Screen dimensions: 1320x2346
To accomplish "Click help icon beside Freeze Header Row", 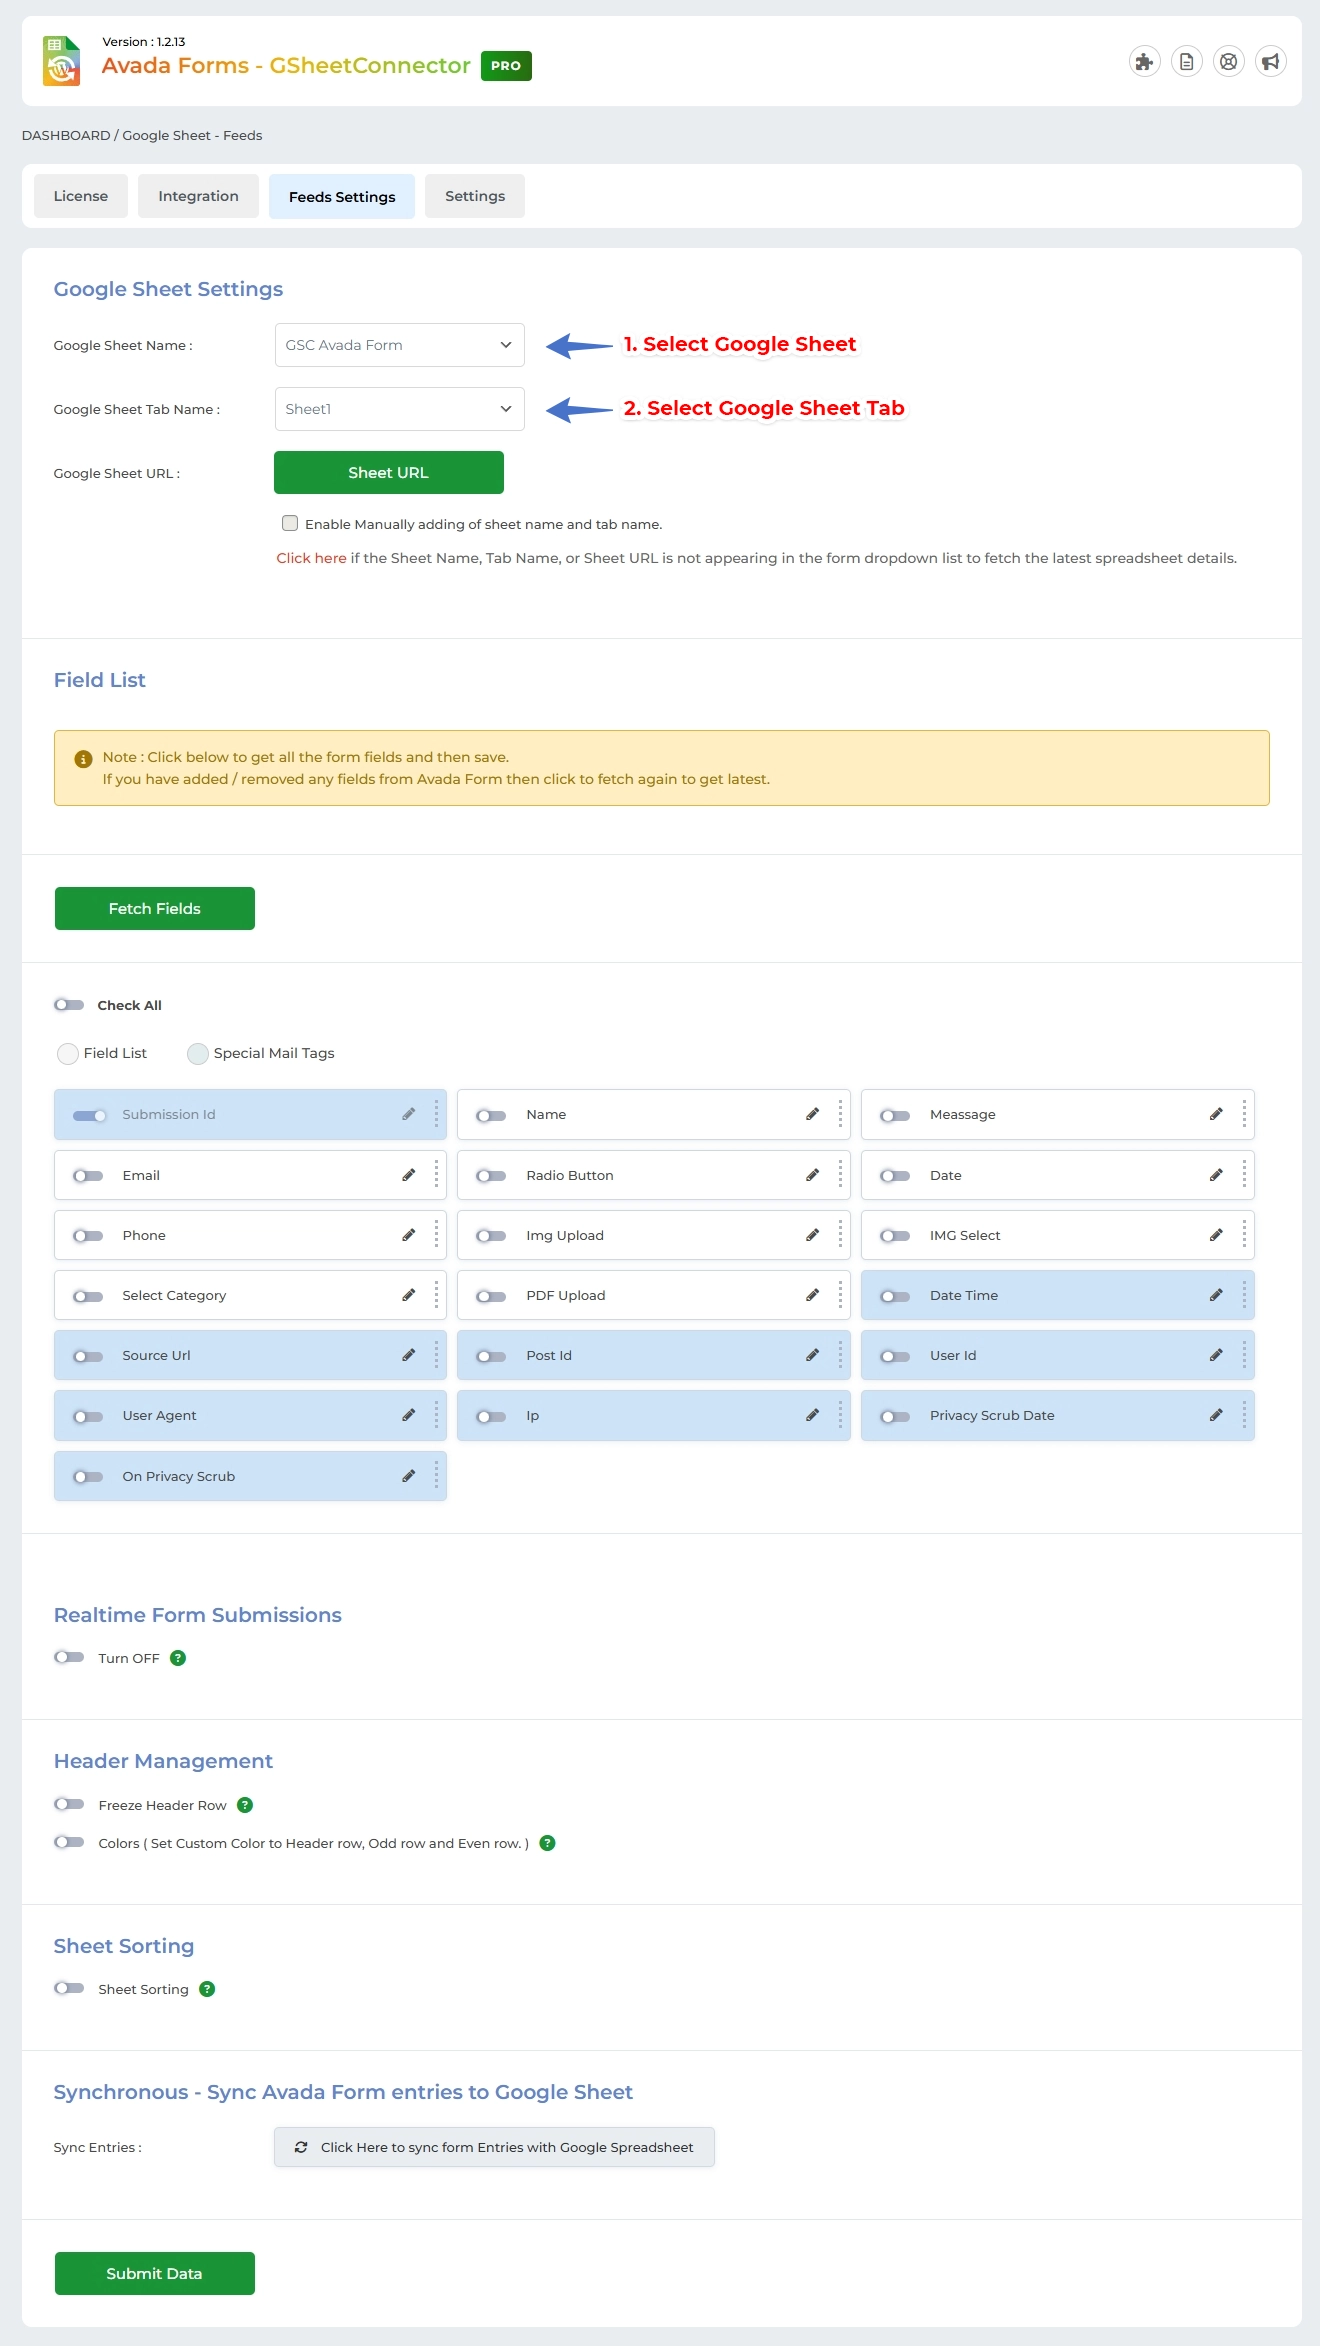I will tap(245, 1805).
